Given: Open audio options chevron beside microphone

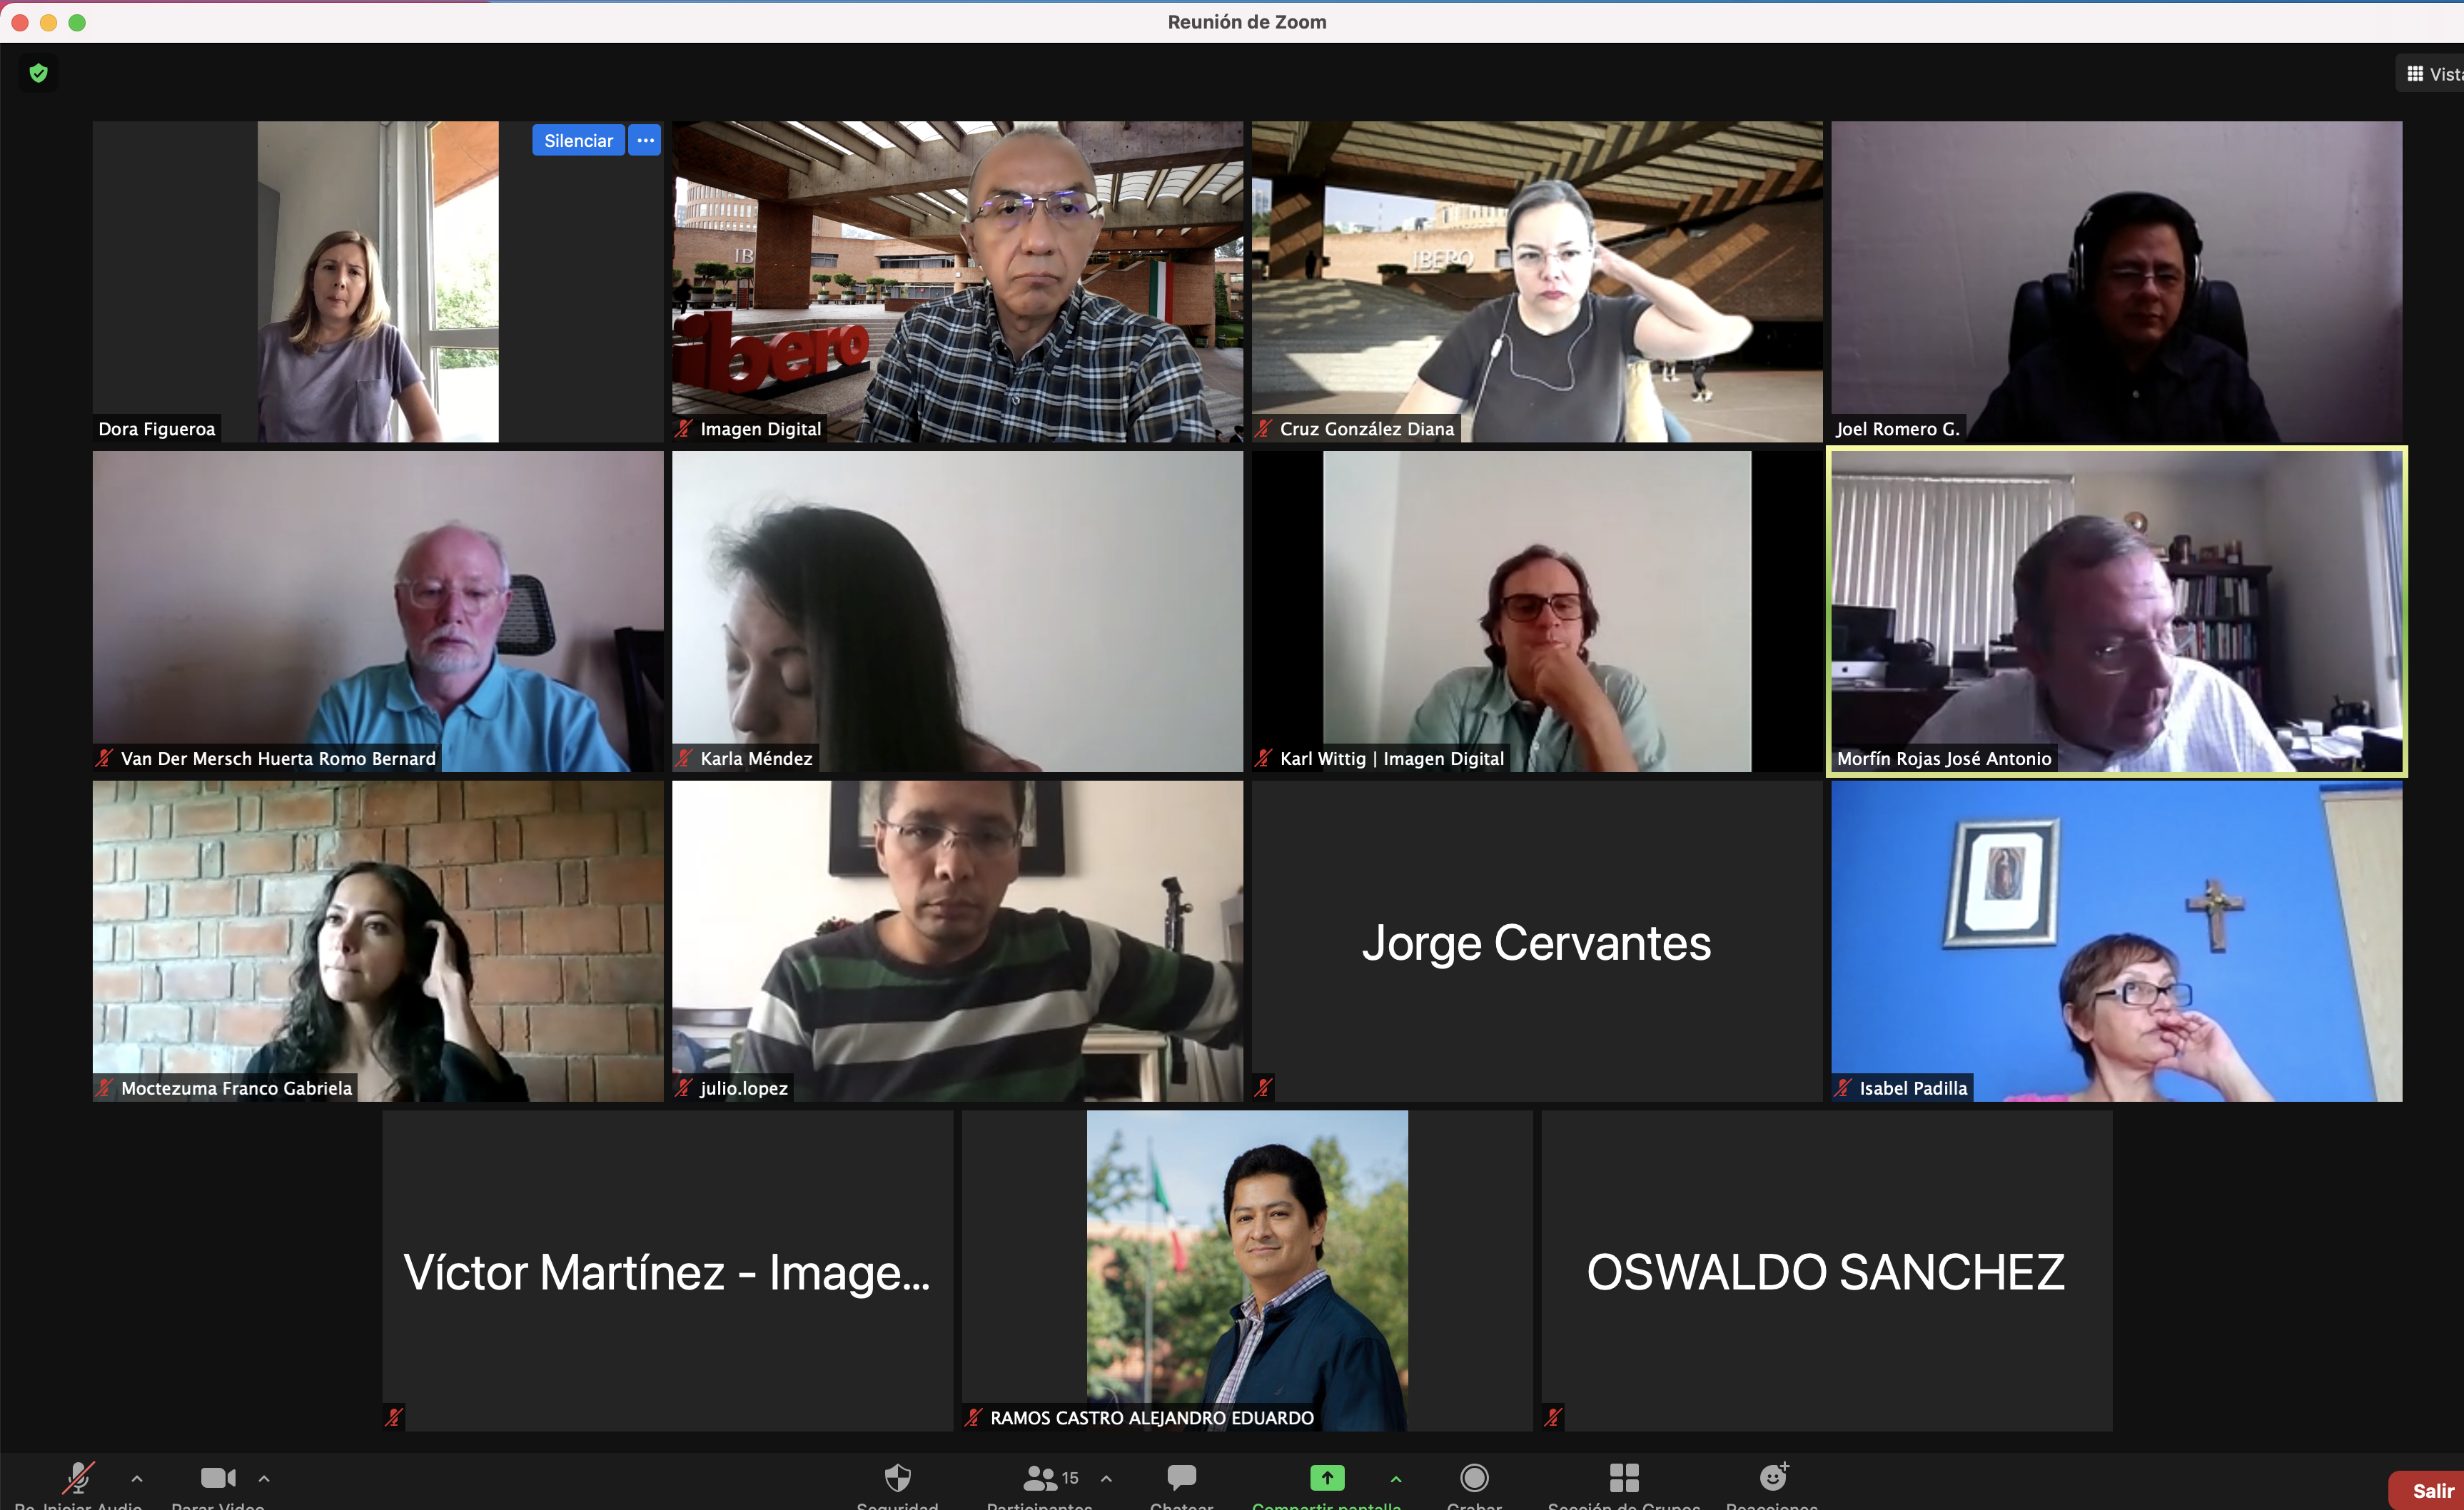Looking at the screenshot, I should coord(137,1478).
